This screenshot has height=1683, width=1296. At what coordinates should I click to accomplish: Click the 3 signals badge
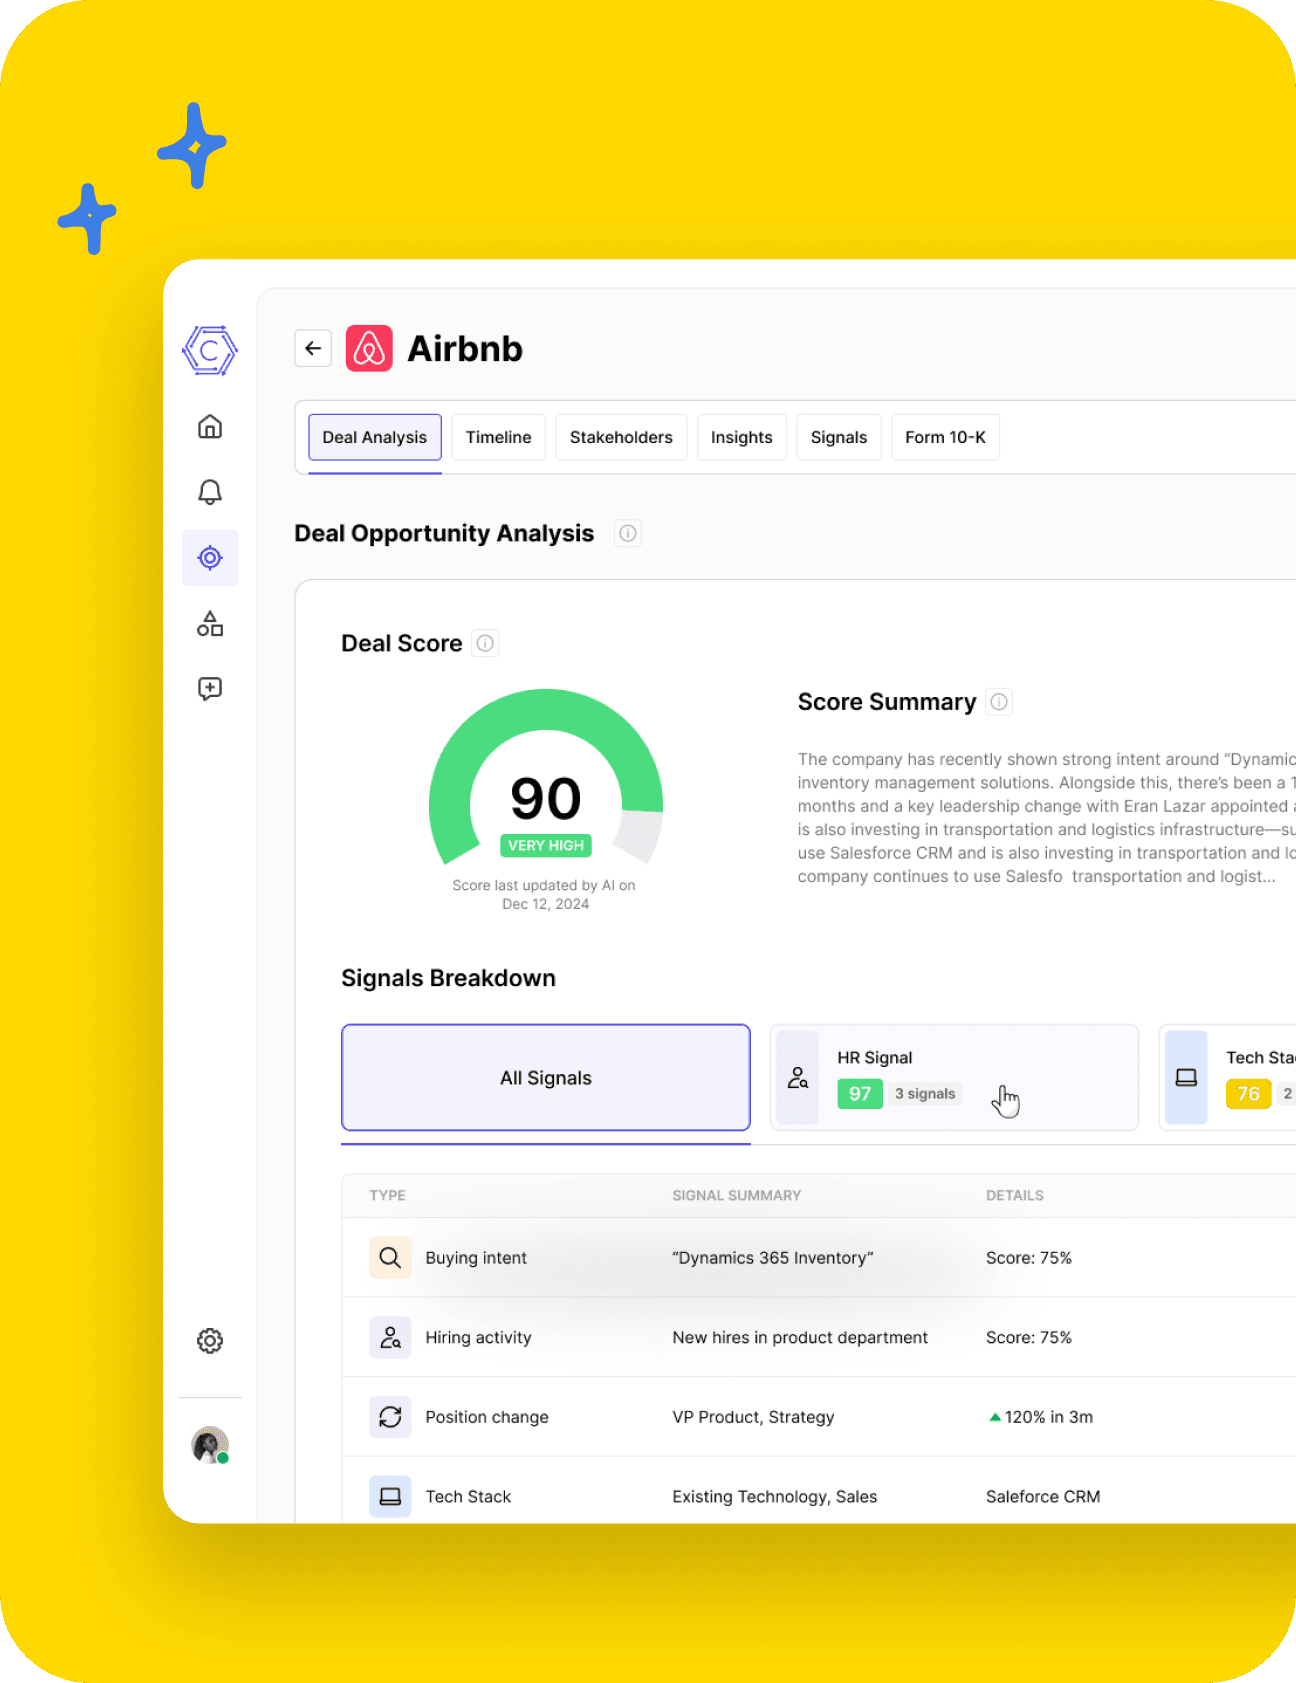925,1094
